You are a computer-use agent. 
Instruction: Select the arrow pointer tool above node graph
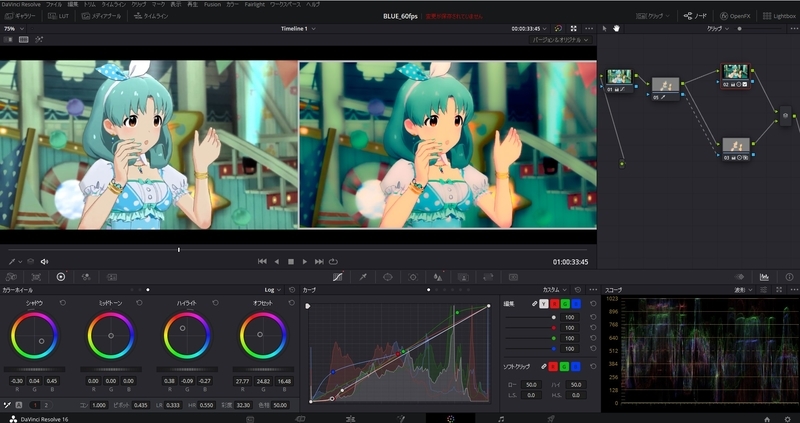[605, 29]
